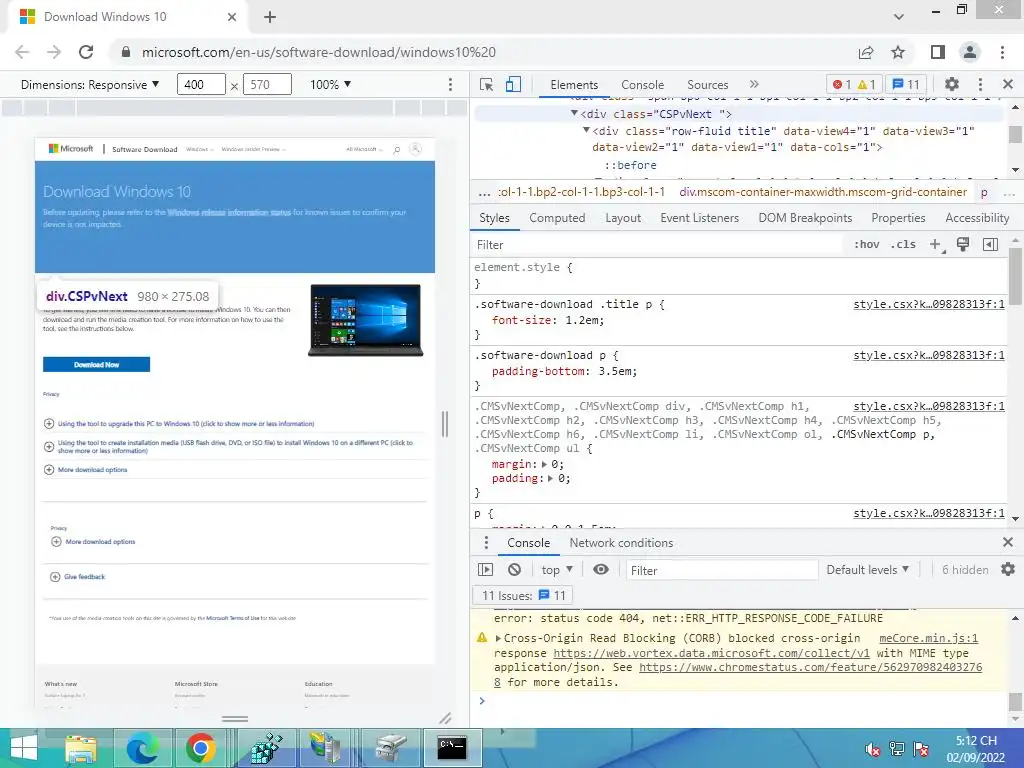The height and width of the screenshot is (768, 1024).
Task: Click the 11 Issues button
Action: (522, 596)
